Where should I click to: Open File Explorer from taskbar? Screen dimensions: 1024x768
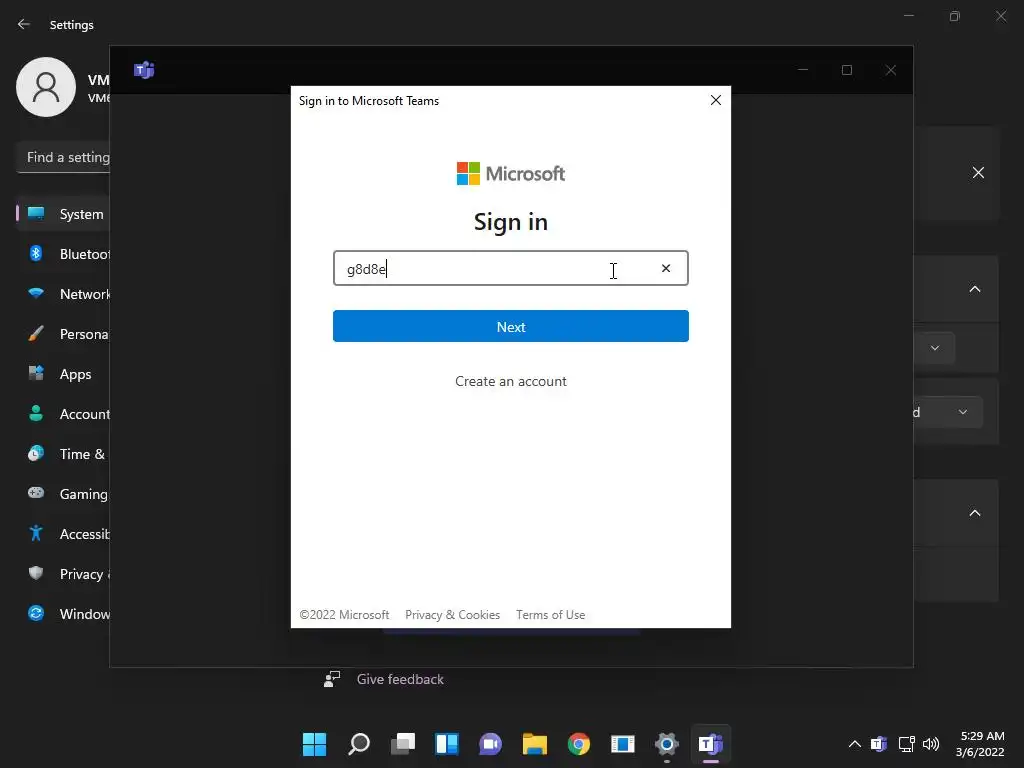click(535, 744)
